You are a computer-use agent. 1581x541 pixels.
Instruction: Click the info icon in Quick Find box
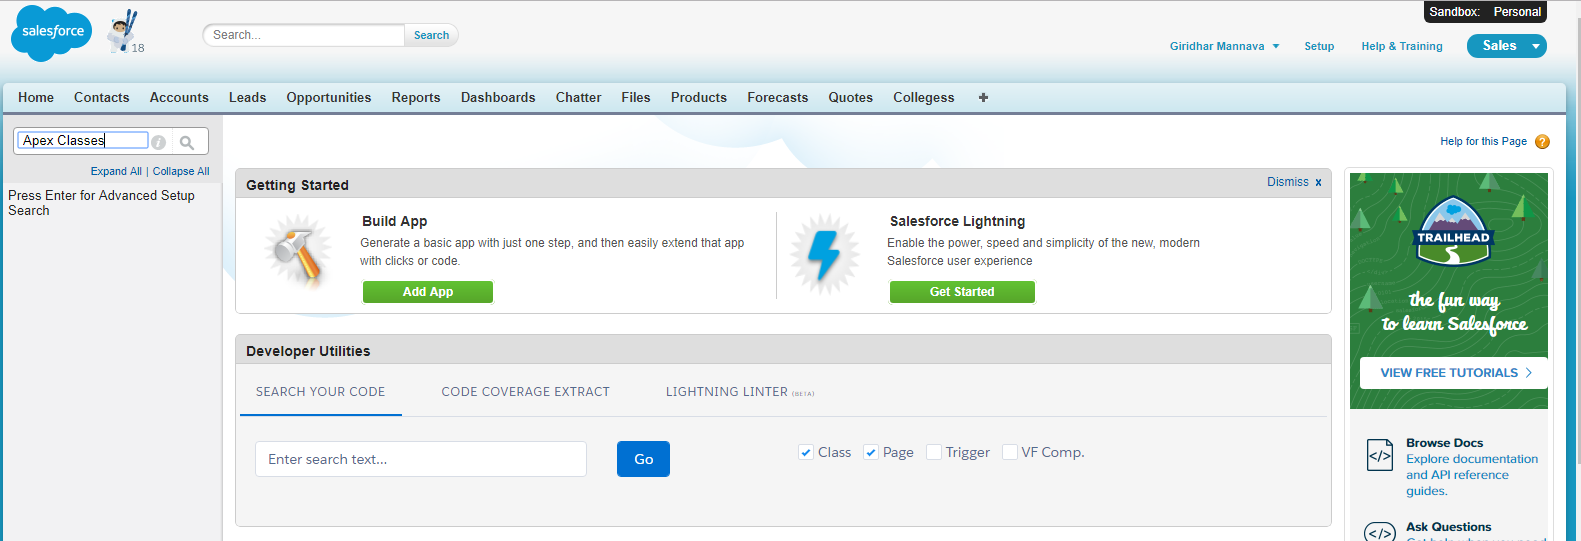coord(158,142)
